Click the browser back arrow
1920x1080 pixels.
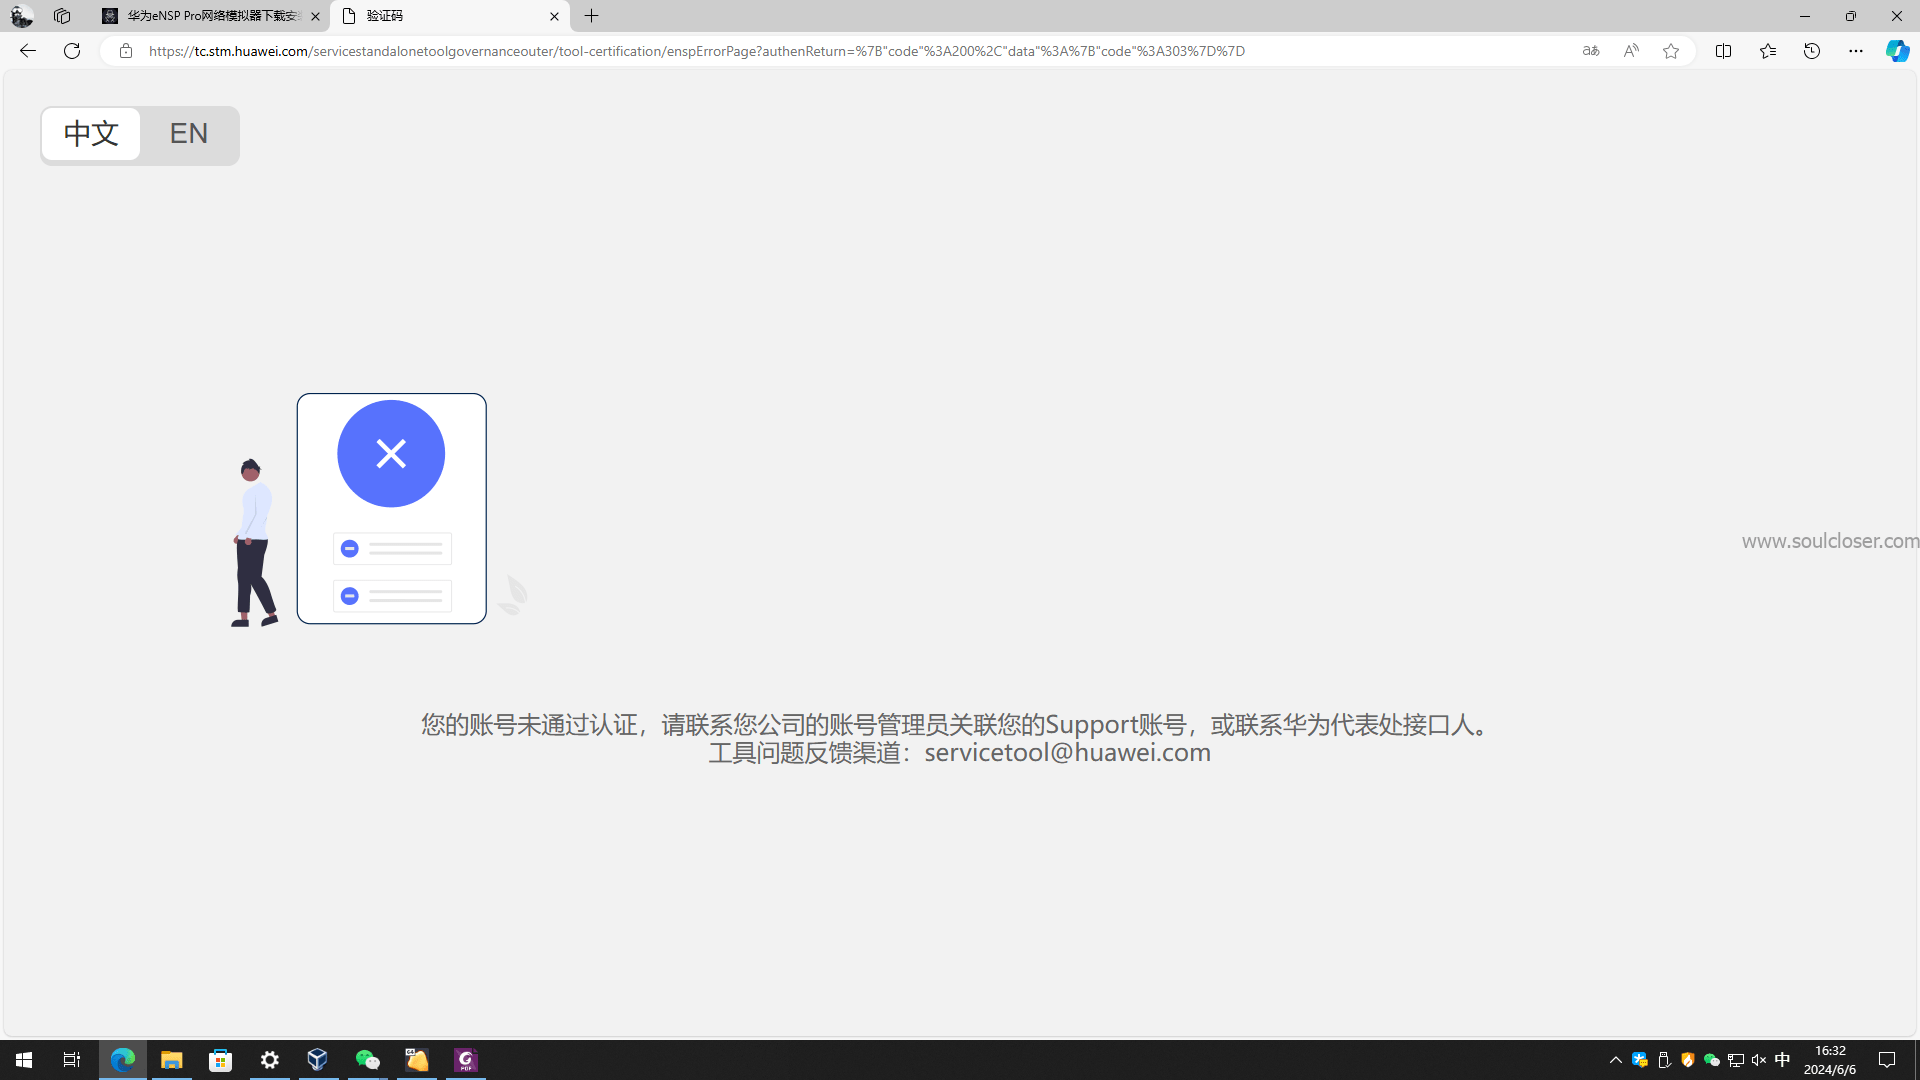coord(28,51)
